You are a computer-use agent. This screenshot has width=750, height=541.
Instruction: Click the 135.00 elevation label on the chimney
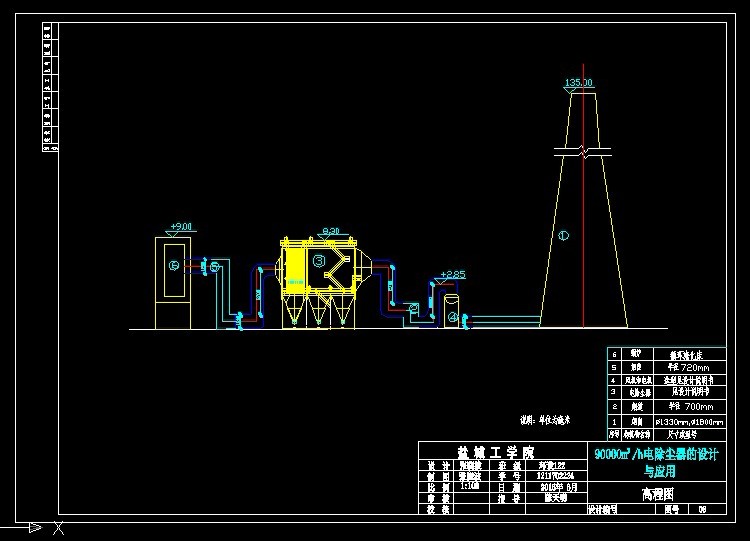click(x=579, y=82)
